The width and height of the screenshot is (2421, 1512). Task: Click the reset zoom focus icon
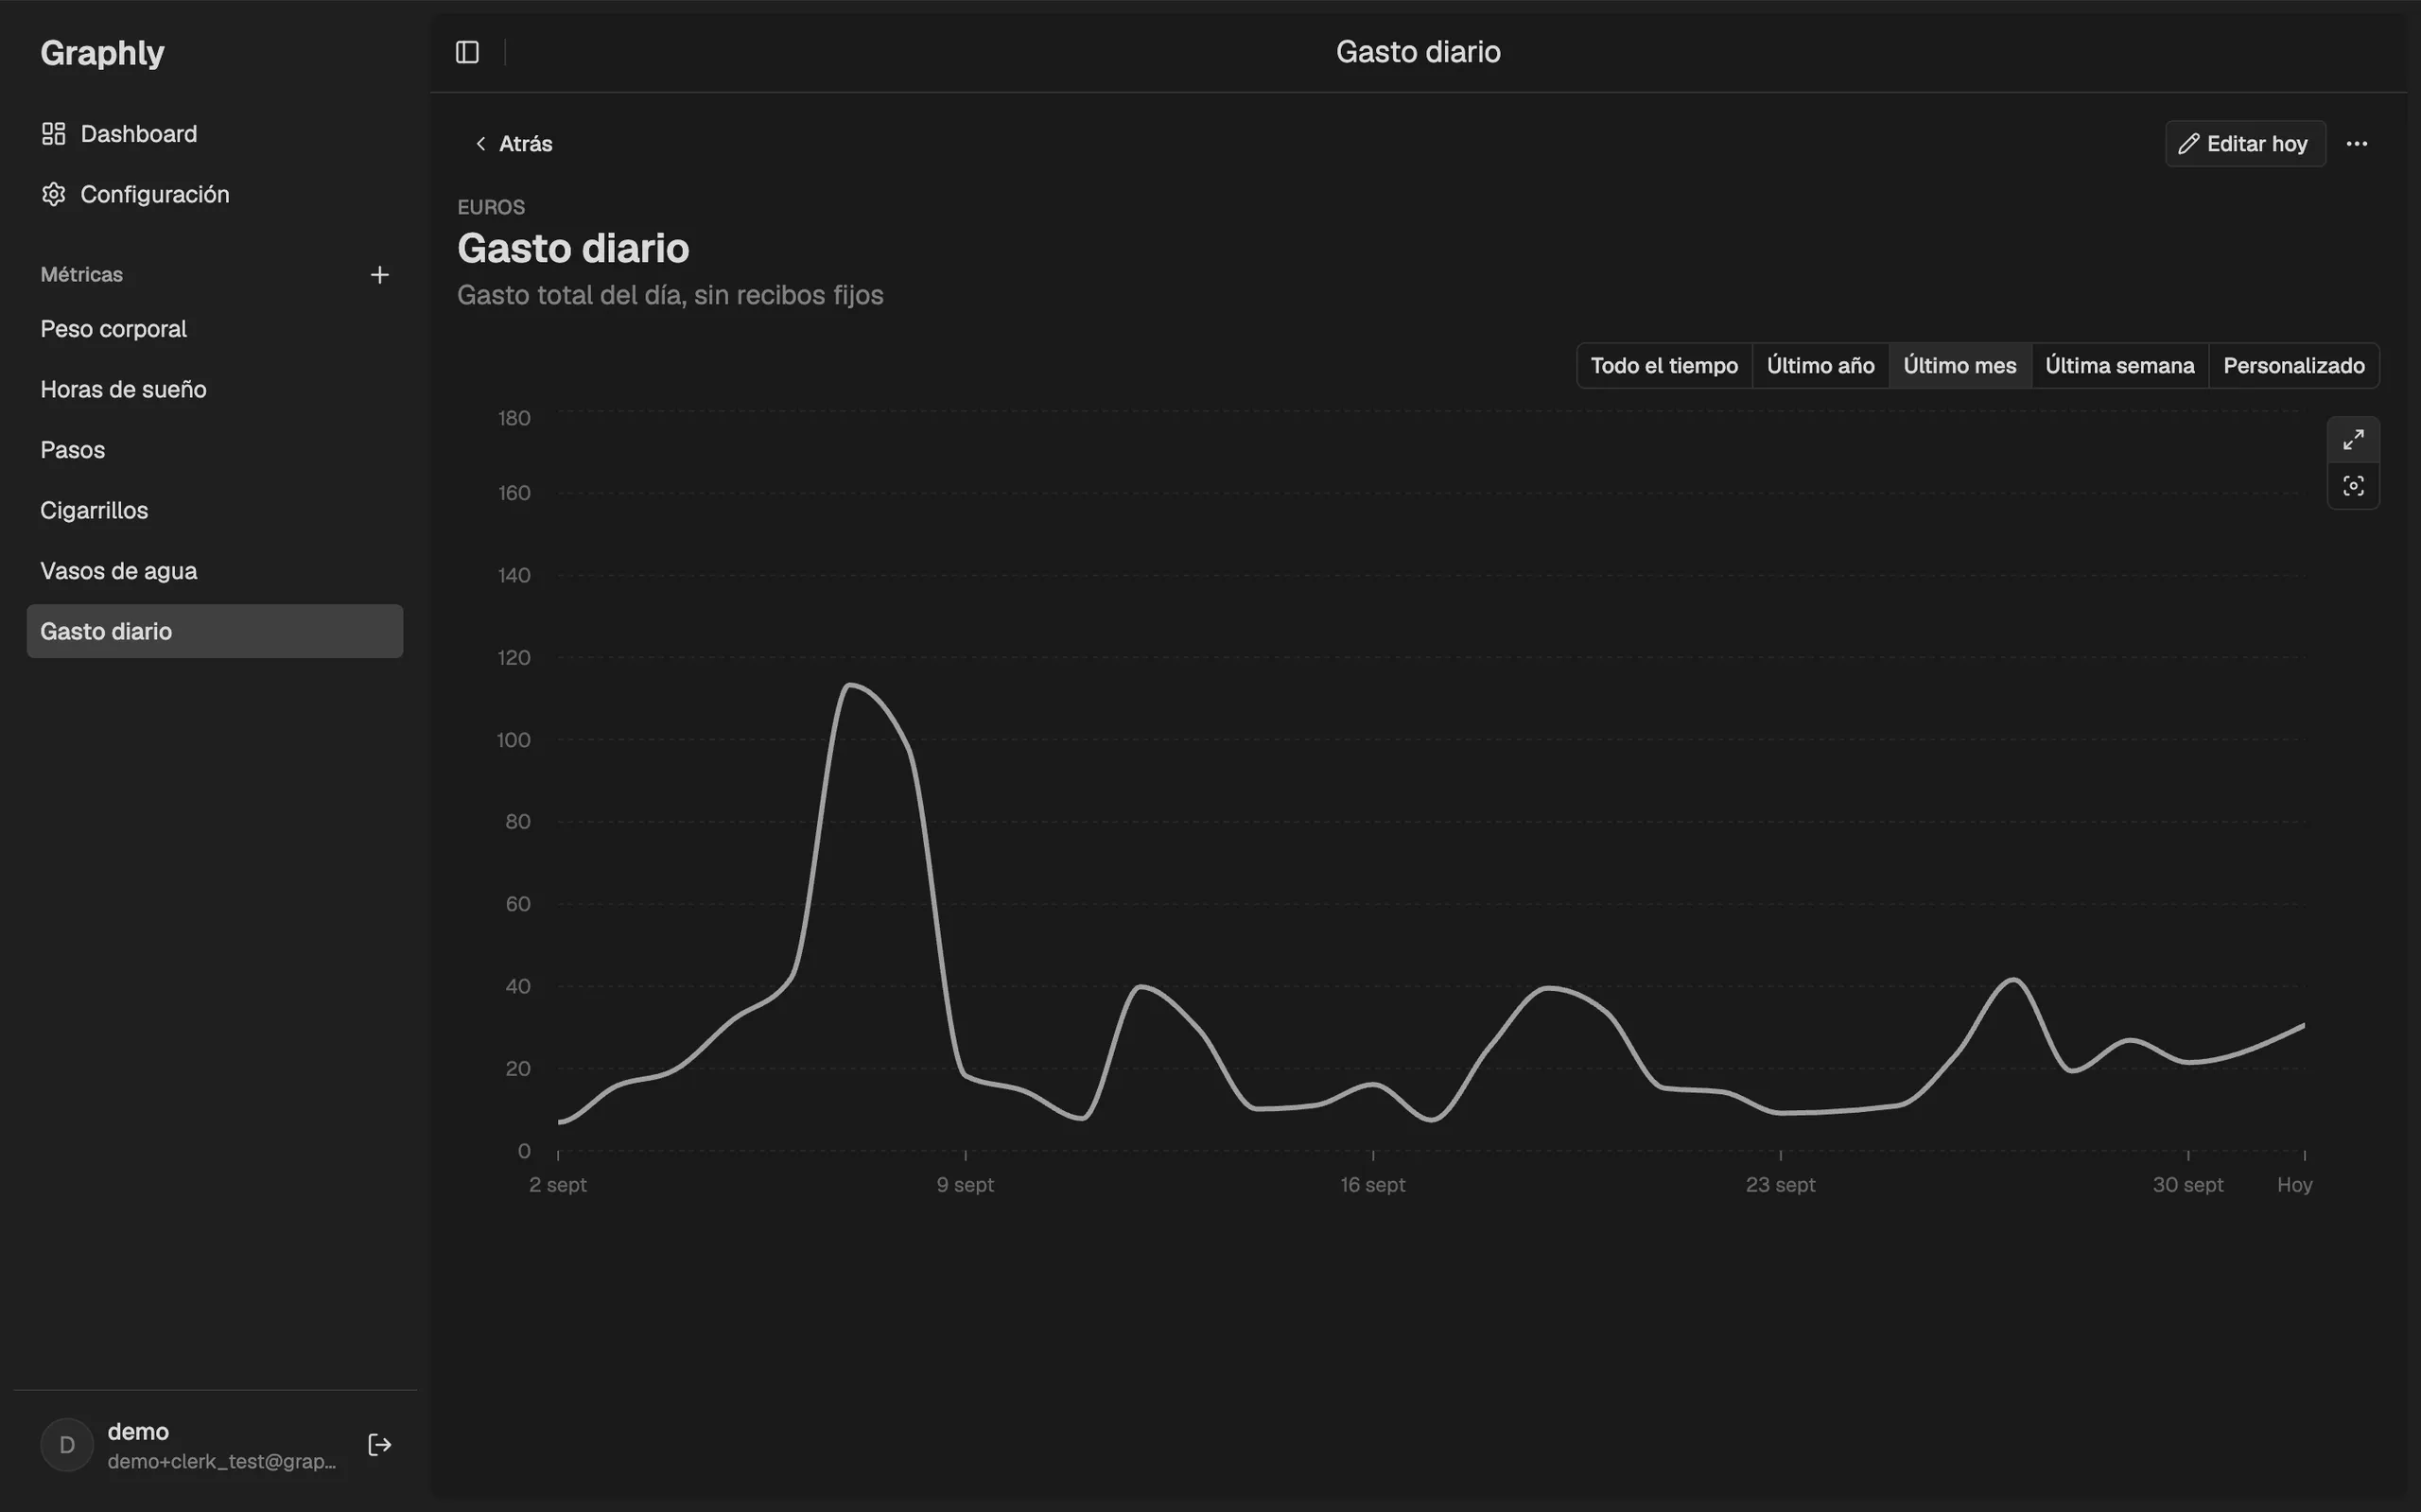click(2353, 486)
